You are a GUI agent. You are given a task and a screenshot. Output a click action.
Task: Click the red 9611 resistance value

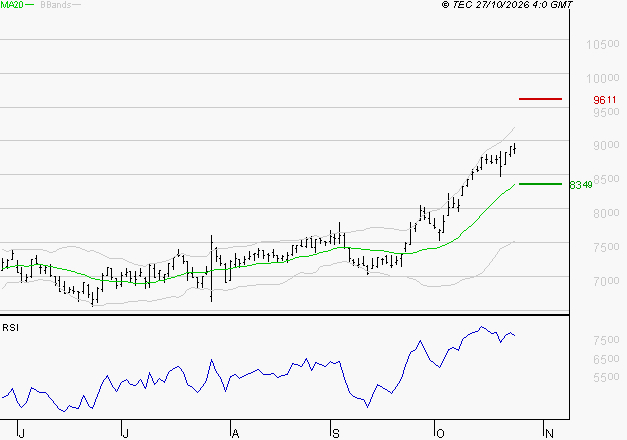tap(605, 100)
